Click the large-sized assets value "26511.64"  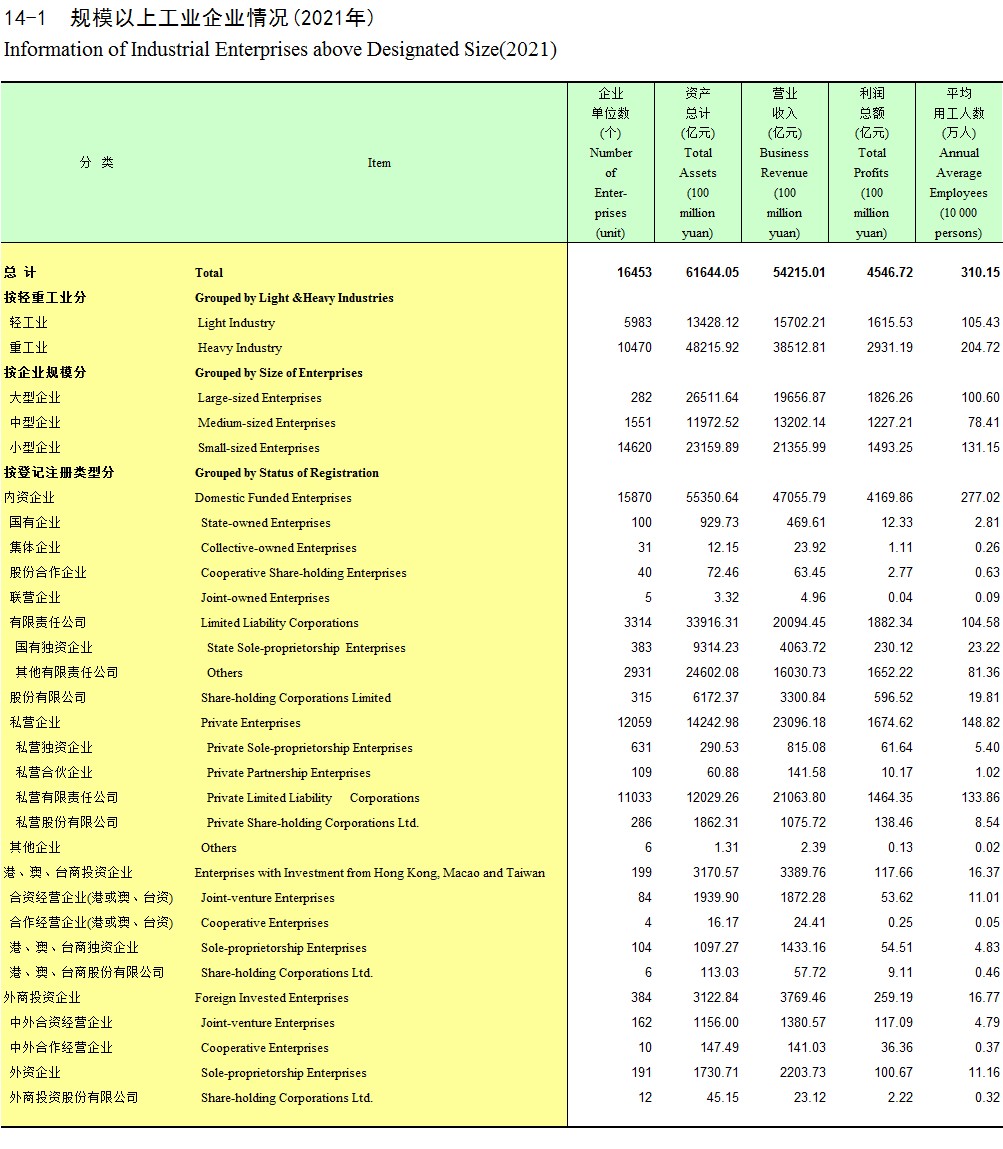click(712, 397)
